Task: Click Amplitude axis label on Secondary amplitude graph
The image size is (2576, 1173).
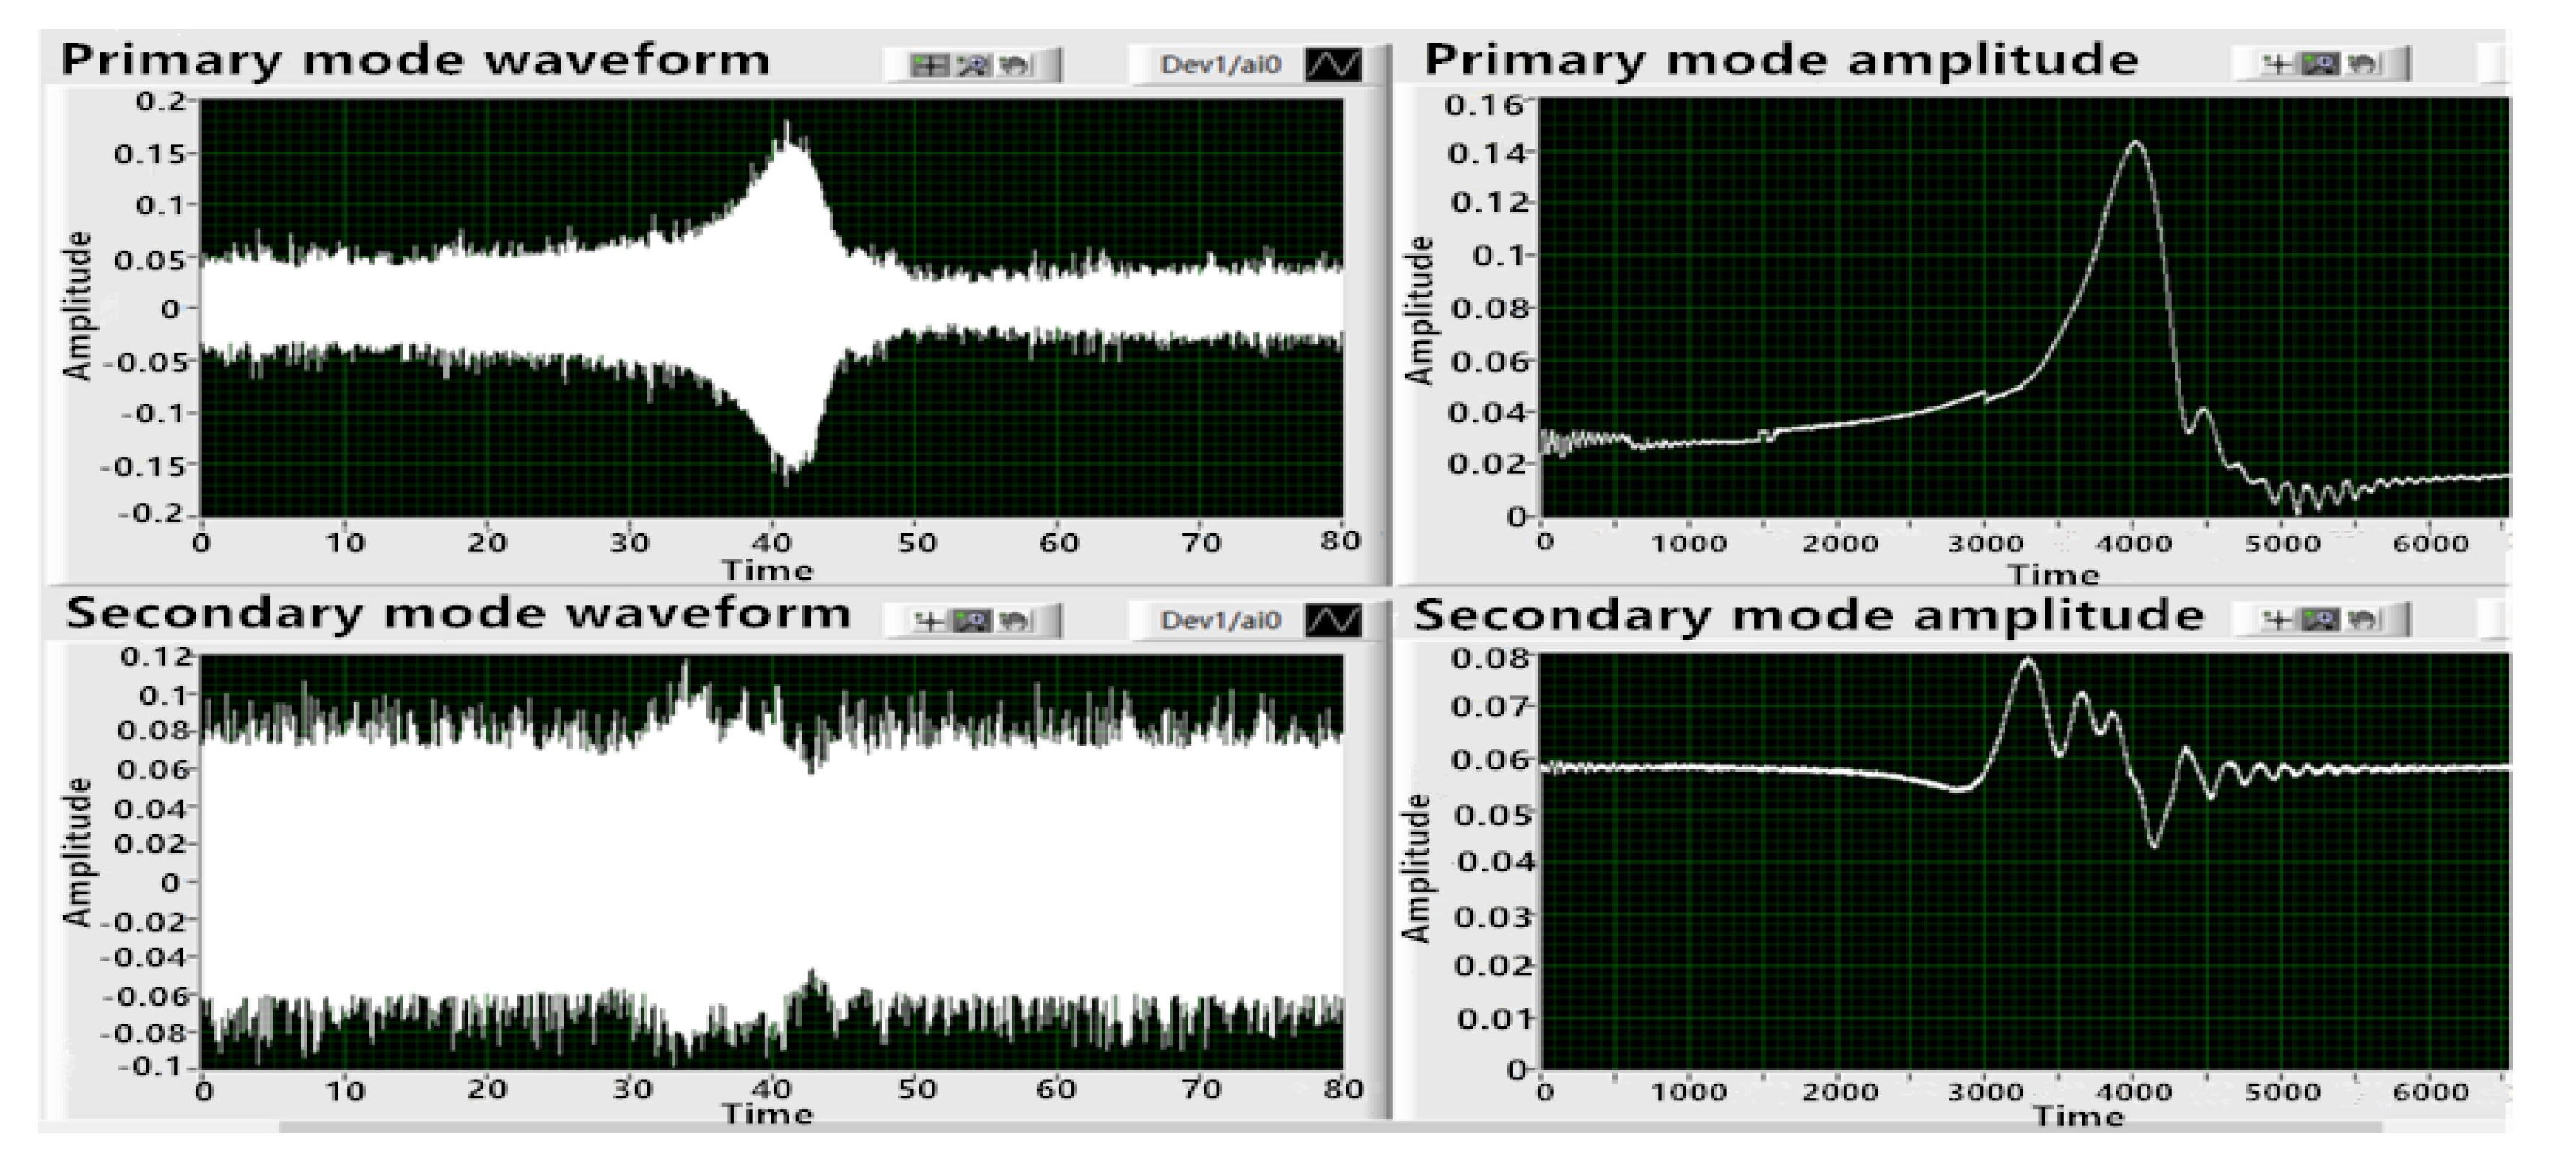Action: coord(1416,868)
